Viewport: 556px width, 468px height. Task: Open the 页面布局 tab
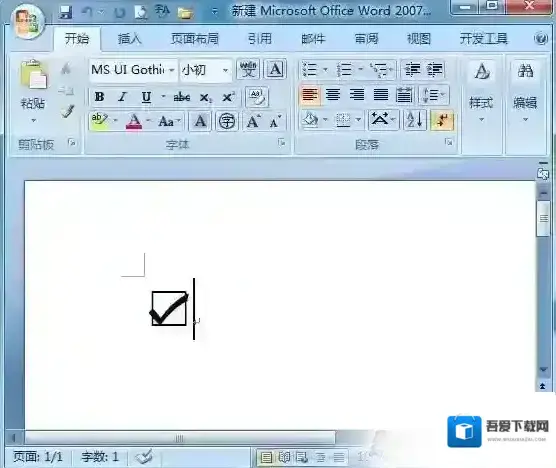195,38
